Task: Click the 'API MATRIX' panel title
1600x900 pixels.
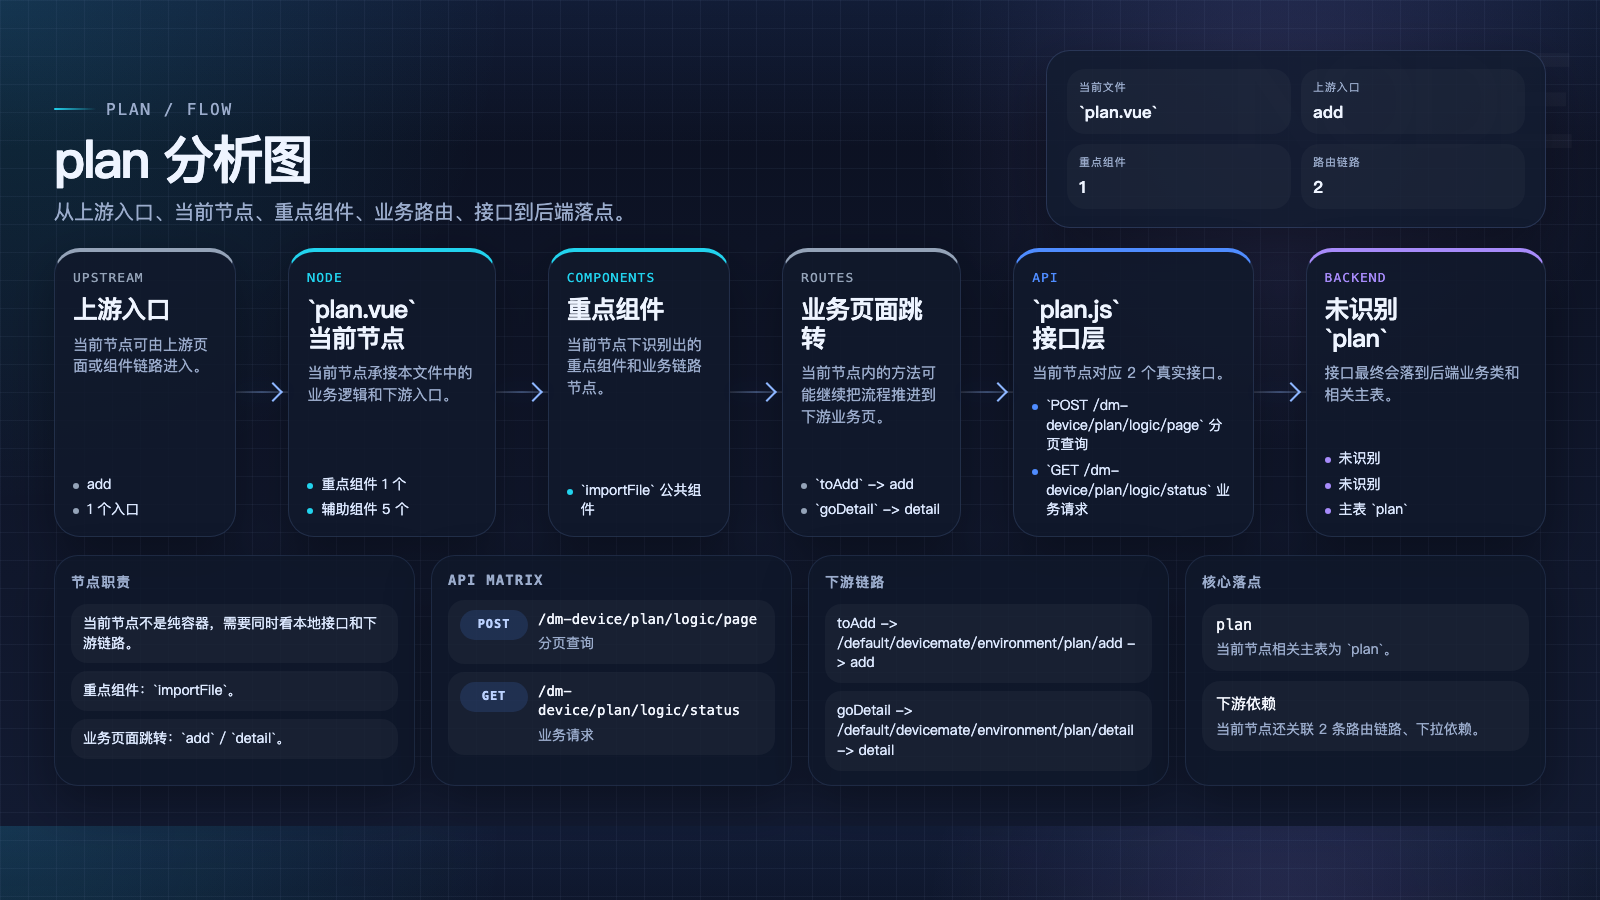Action: [x=495, y=580]
